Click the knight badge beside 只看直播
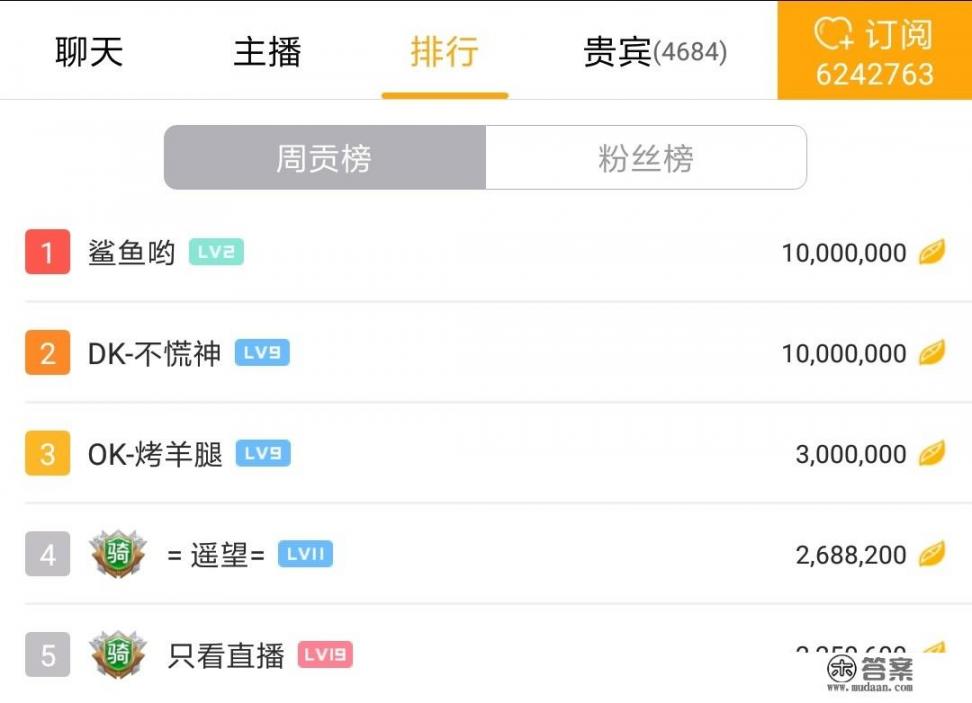 (118, 655)
